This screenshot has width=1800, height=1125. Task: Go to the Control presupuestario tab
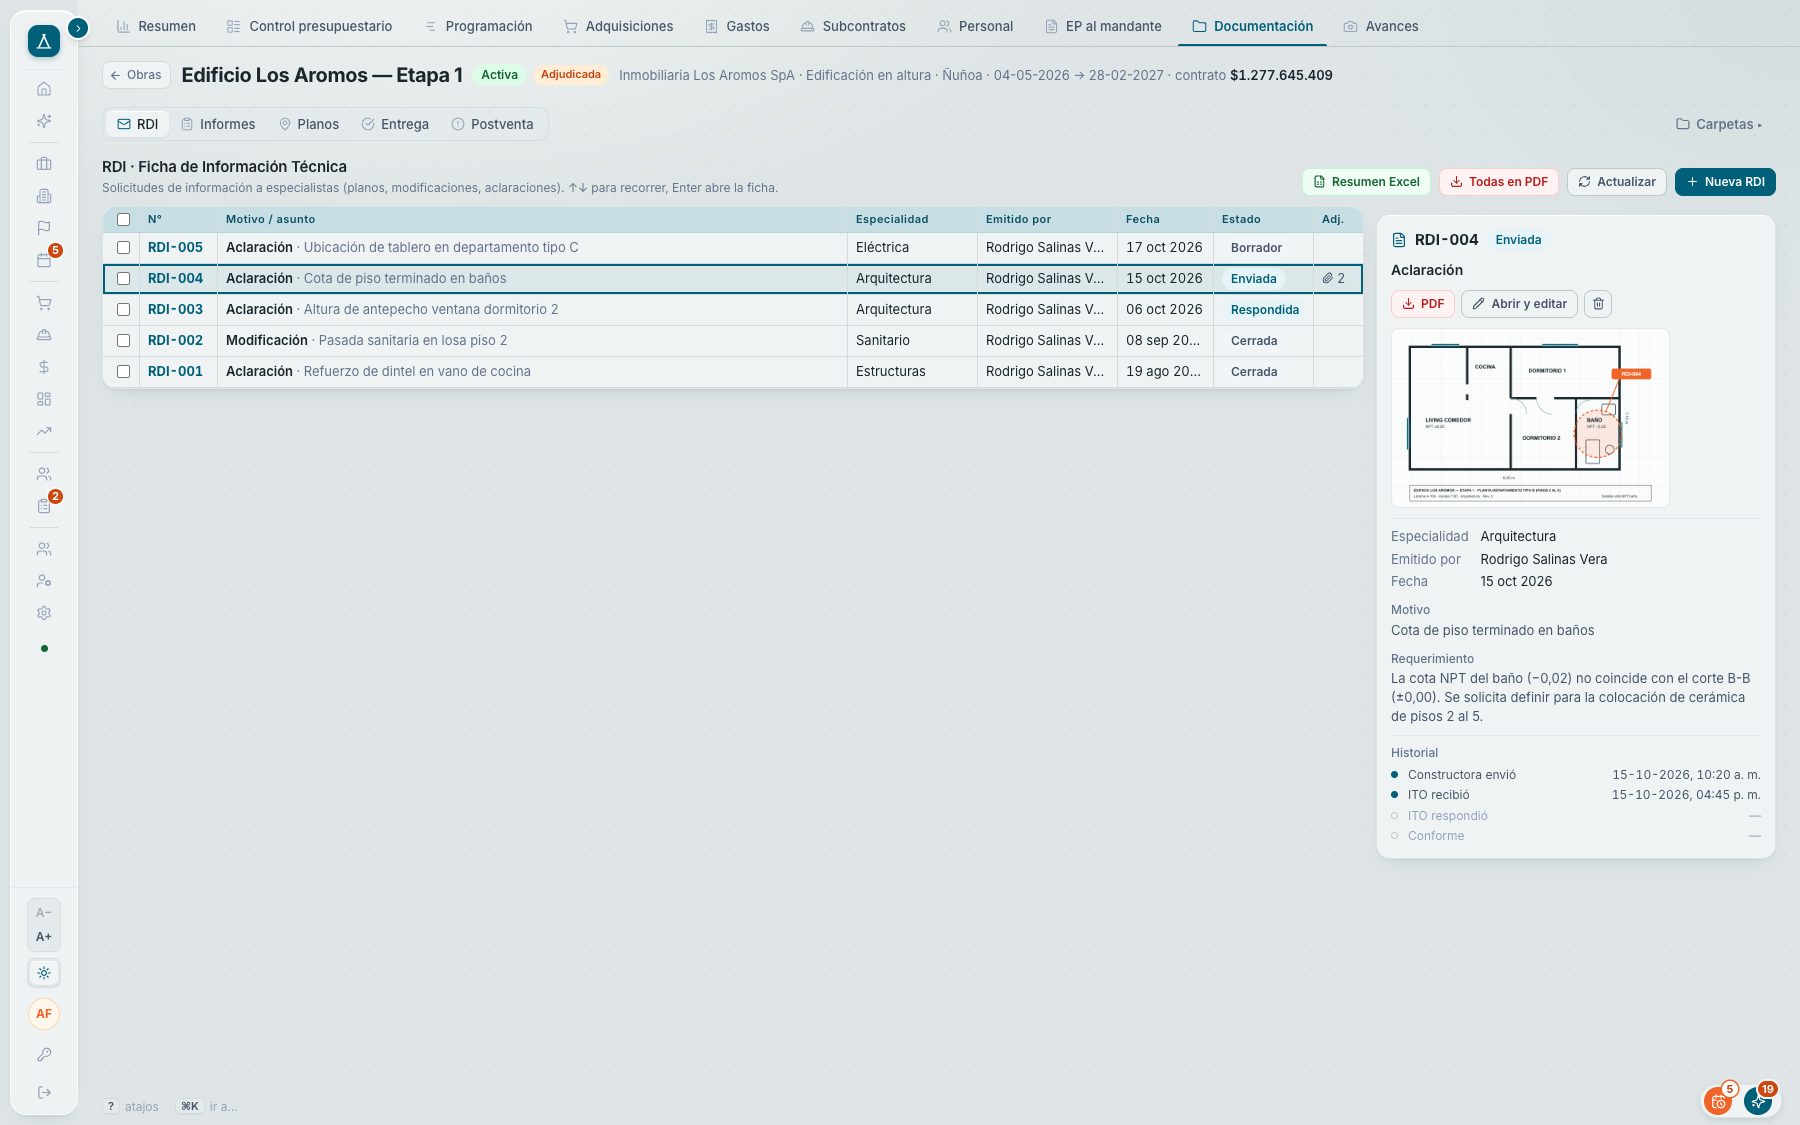coord(309,27)
